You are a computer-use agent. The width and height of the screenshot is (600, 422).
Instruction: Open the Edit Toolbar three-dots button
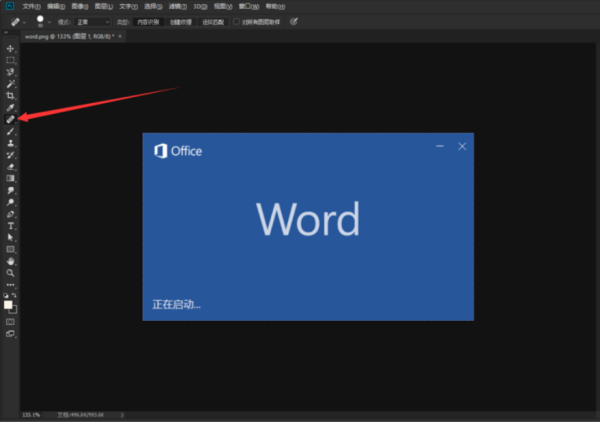(10, 285)
